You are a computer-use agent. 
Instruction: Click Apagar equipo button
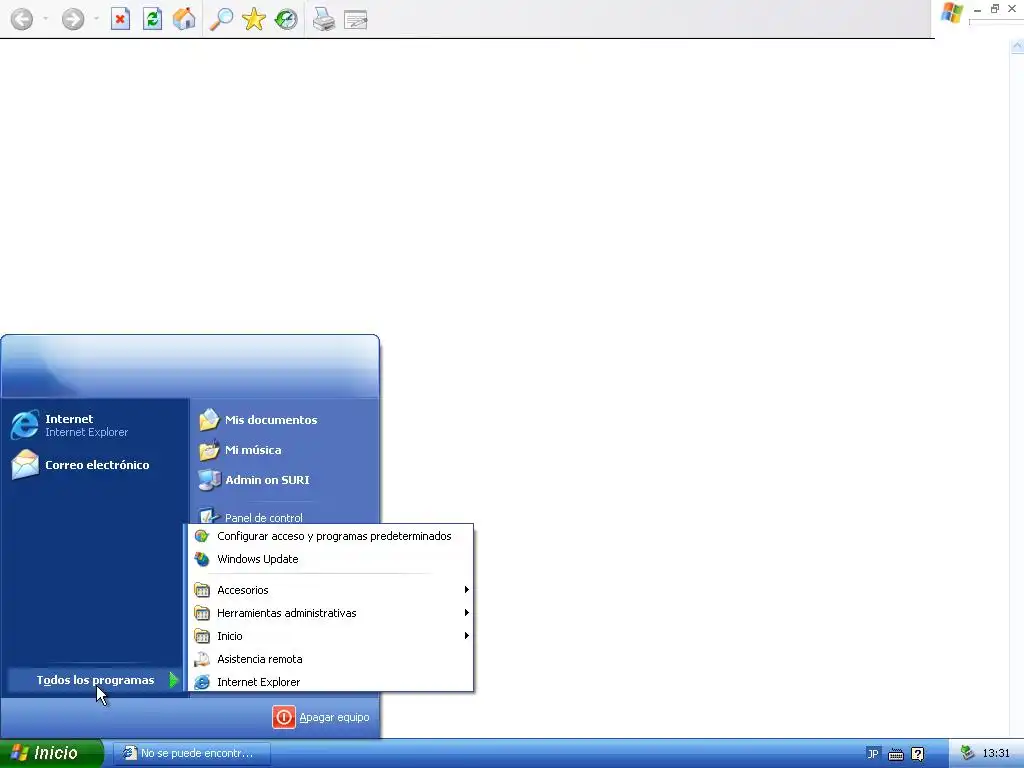(321, 717)
